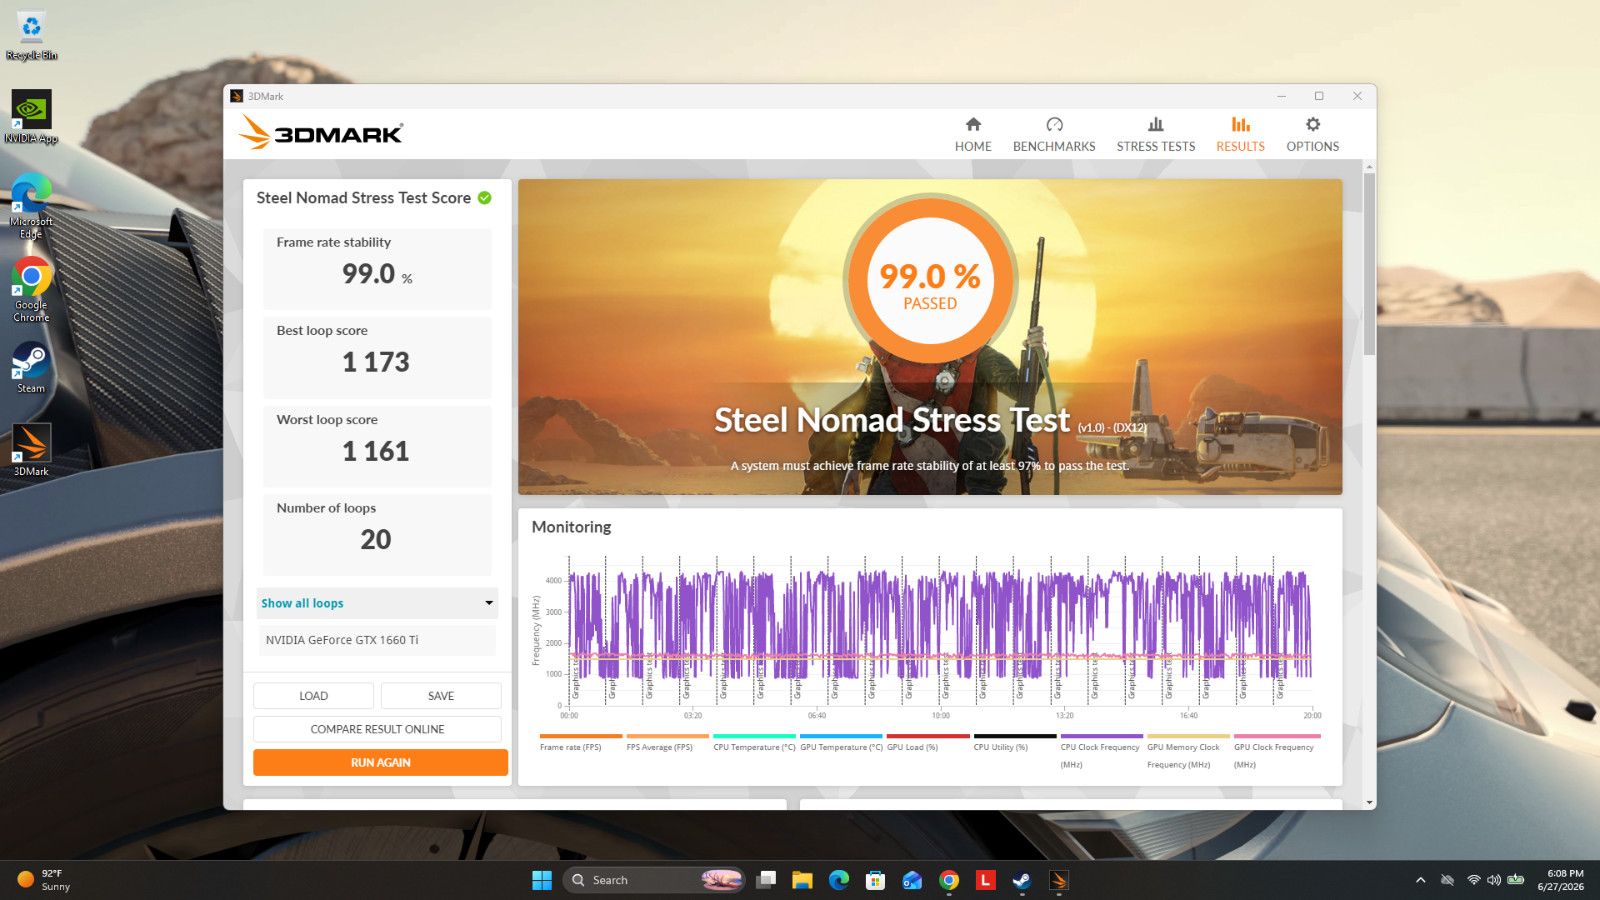This screenshot has height=900, width=1600.
Task: Click the Monitoring section heading
Action: (x=571, y=527)
